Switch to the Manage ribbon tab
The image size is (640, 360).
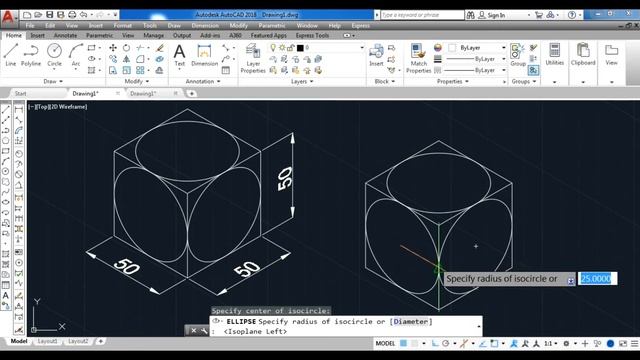[153, 36]
